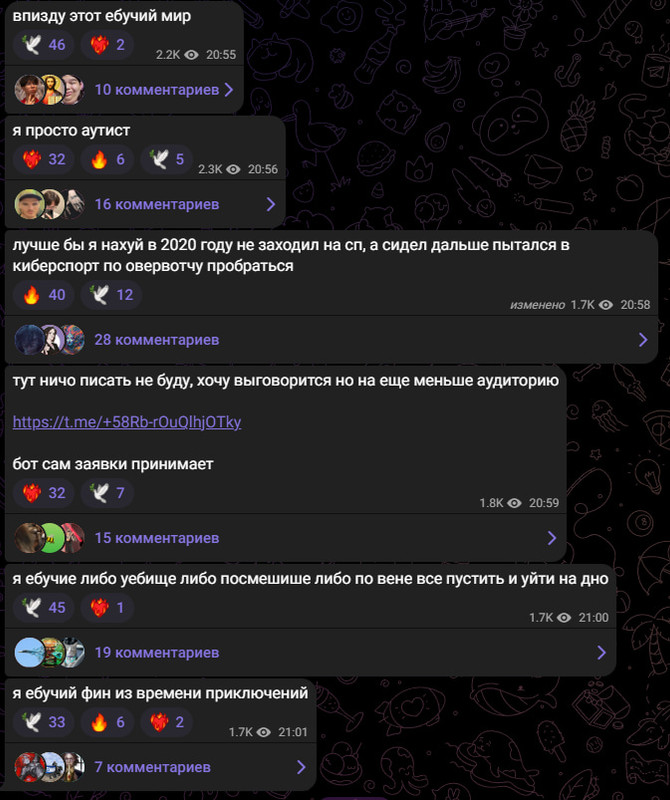The height and width of the screenshot is (800, 670).
Task: Click the fire reaction with 6 on 'я просто аутист'
Action: [107, 159]
